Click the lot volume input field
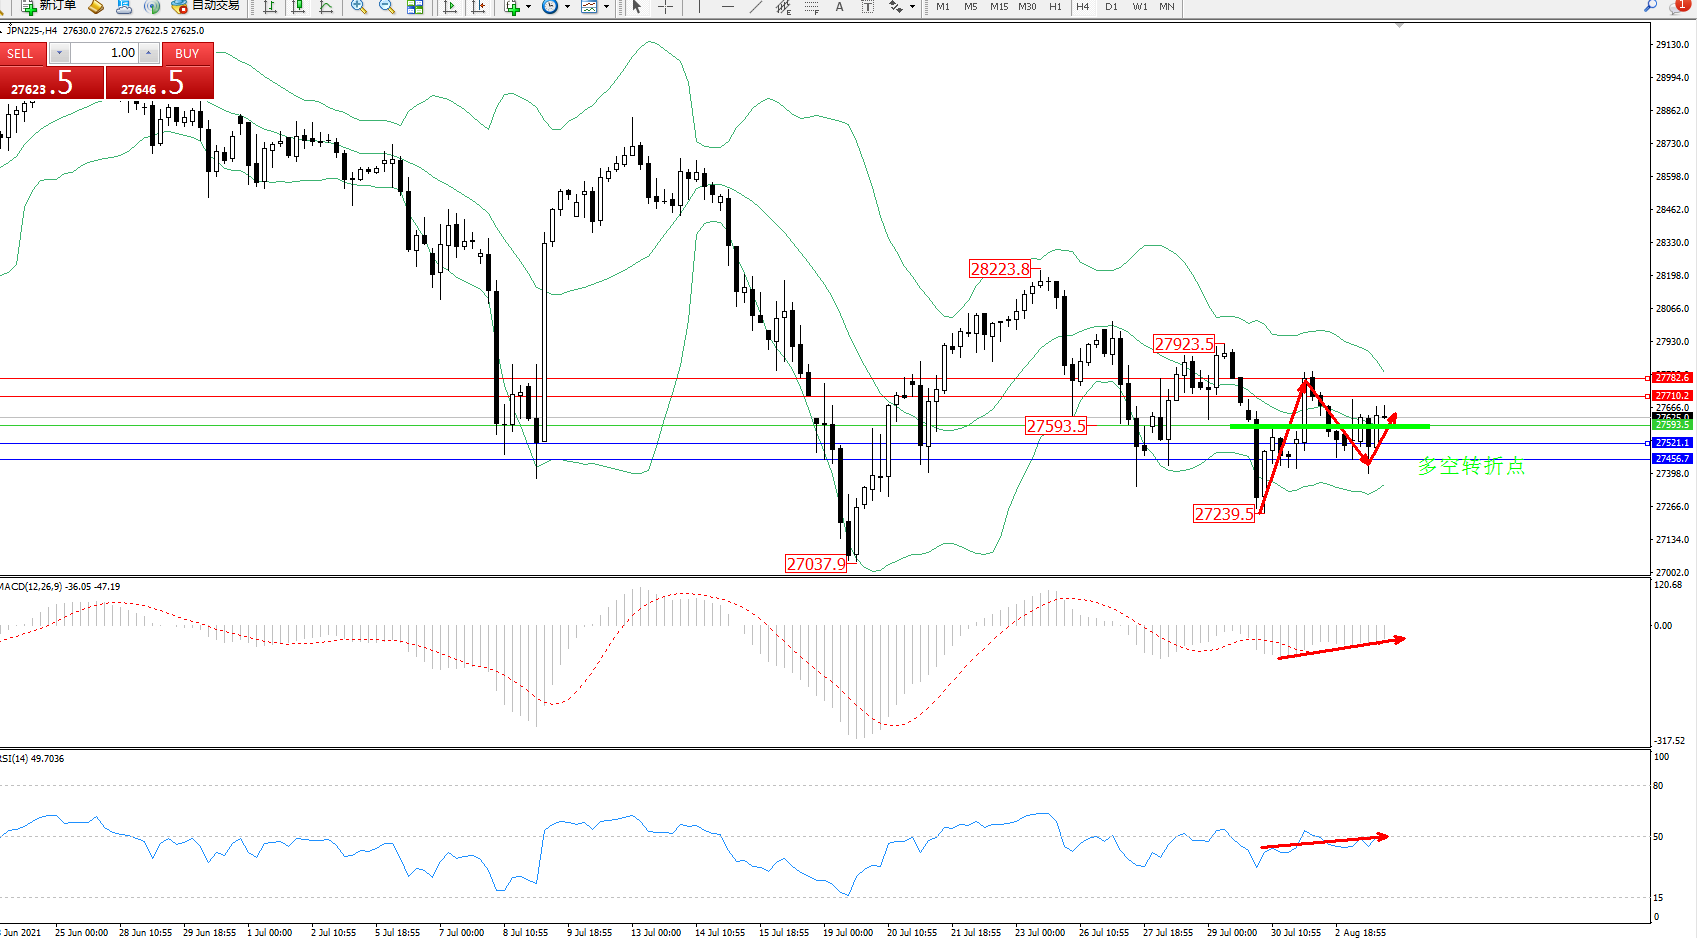1697x938 pixels. [x=104, y=53]
